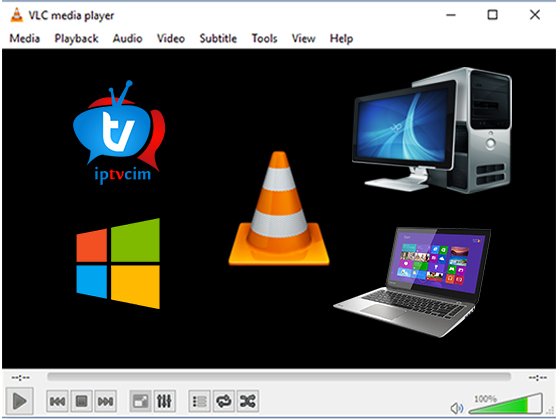This screenshot has height=419, width=560.
Task: Maximize the VLC media player window
Action: (x=492, y=15)
